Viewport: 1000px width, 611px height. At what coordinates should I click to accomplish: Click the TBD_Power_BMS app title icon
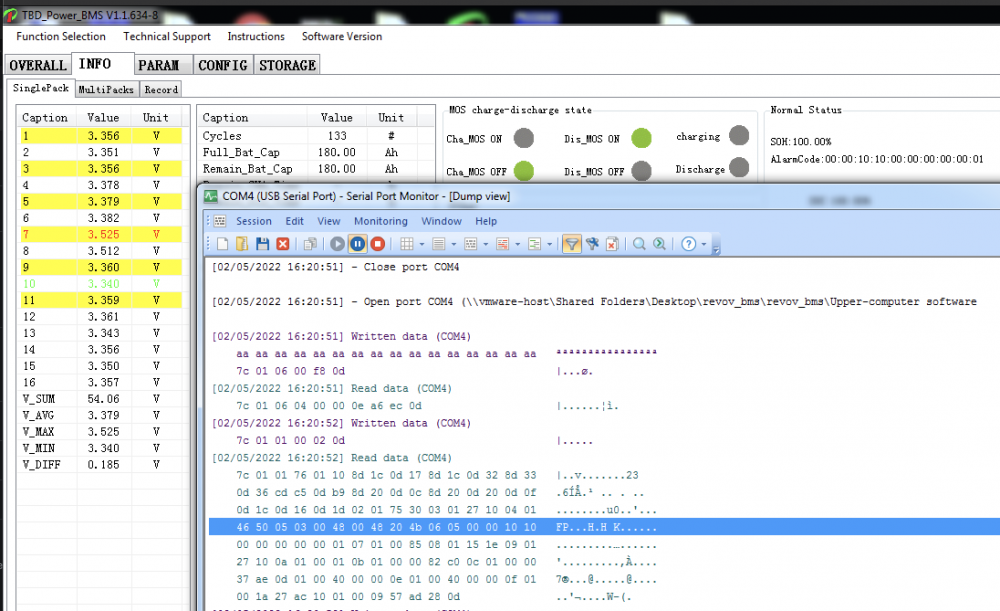point(10,15)
